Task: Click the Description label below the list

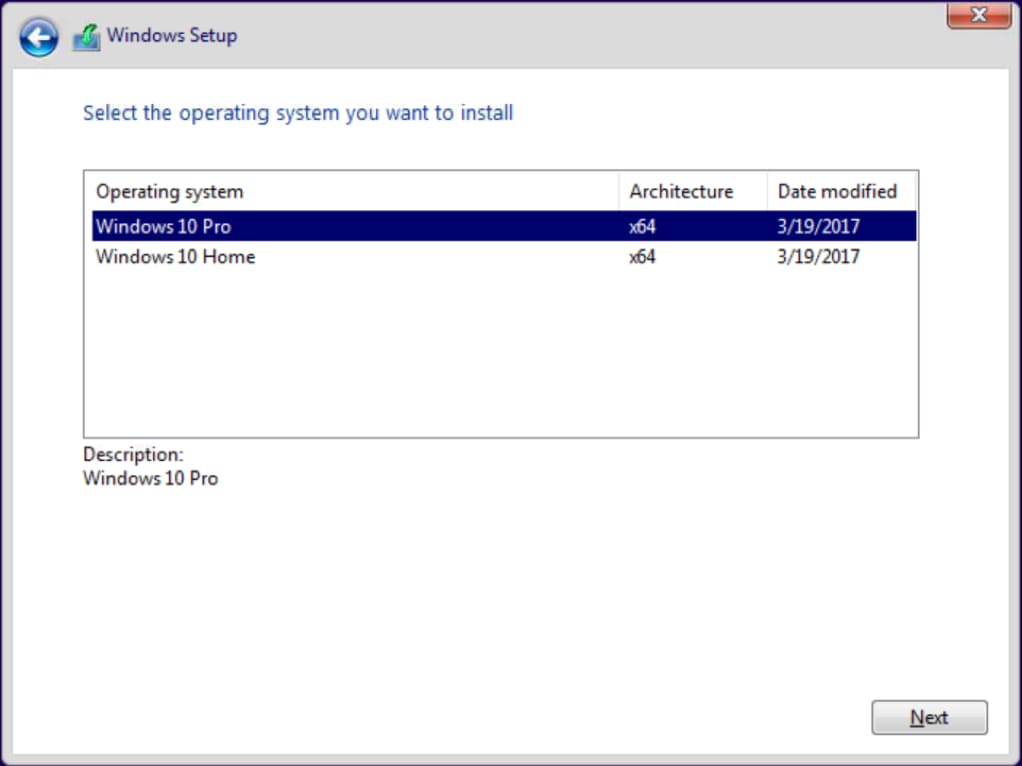Action: coord(133,455)
